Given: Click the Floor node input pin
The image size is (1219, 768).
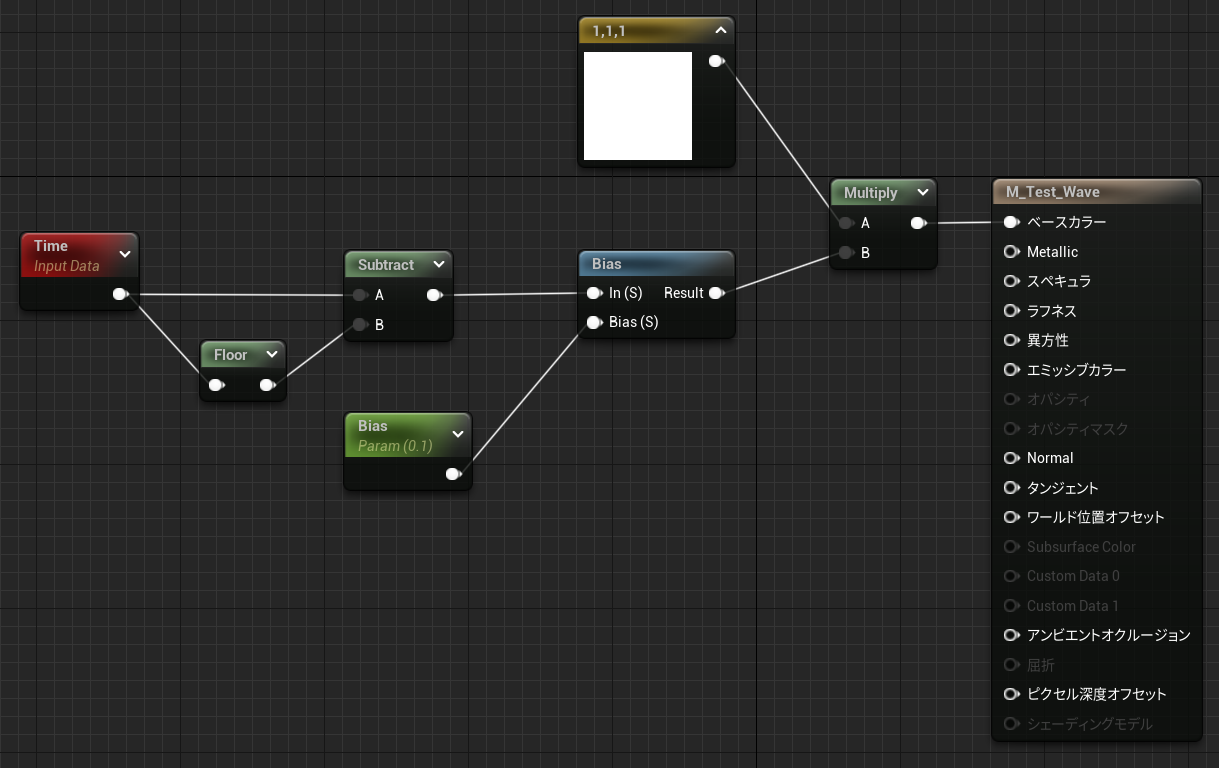Looking at the screenshot, I should point(215,385).
